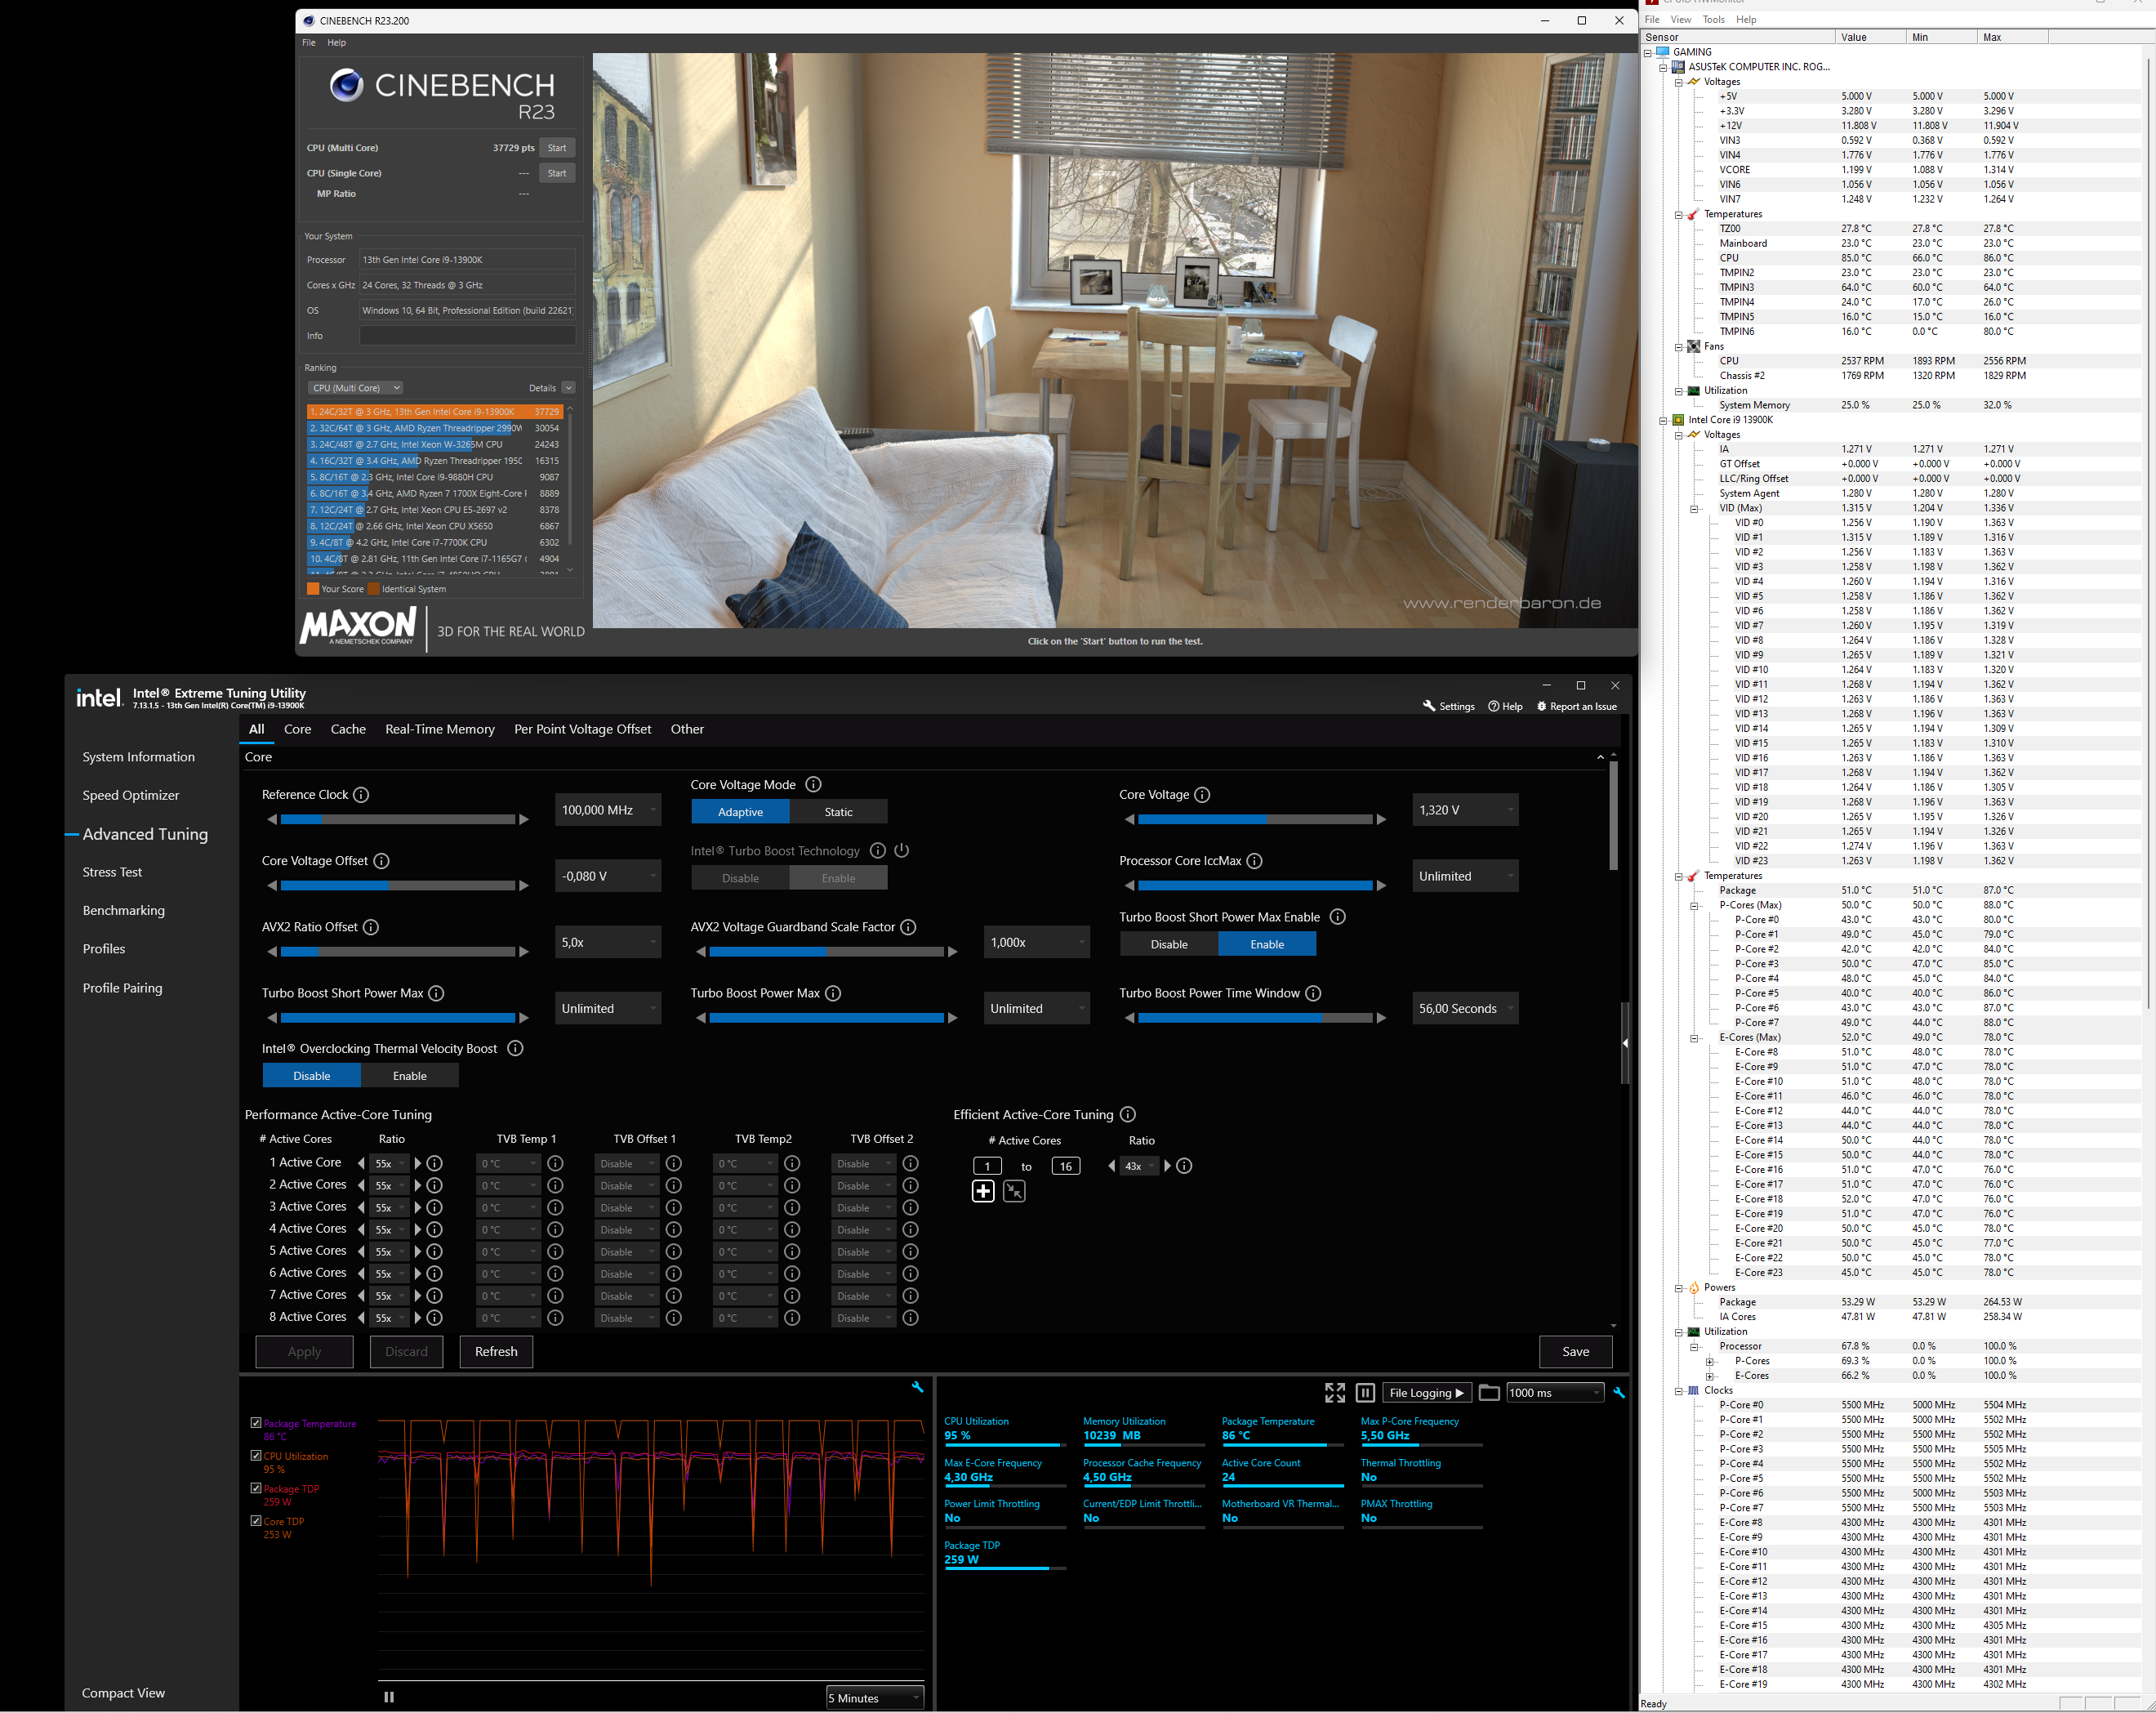Open the log folder icon
The image size is (2156, 1713).
click(x=1488, y=1392)
